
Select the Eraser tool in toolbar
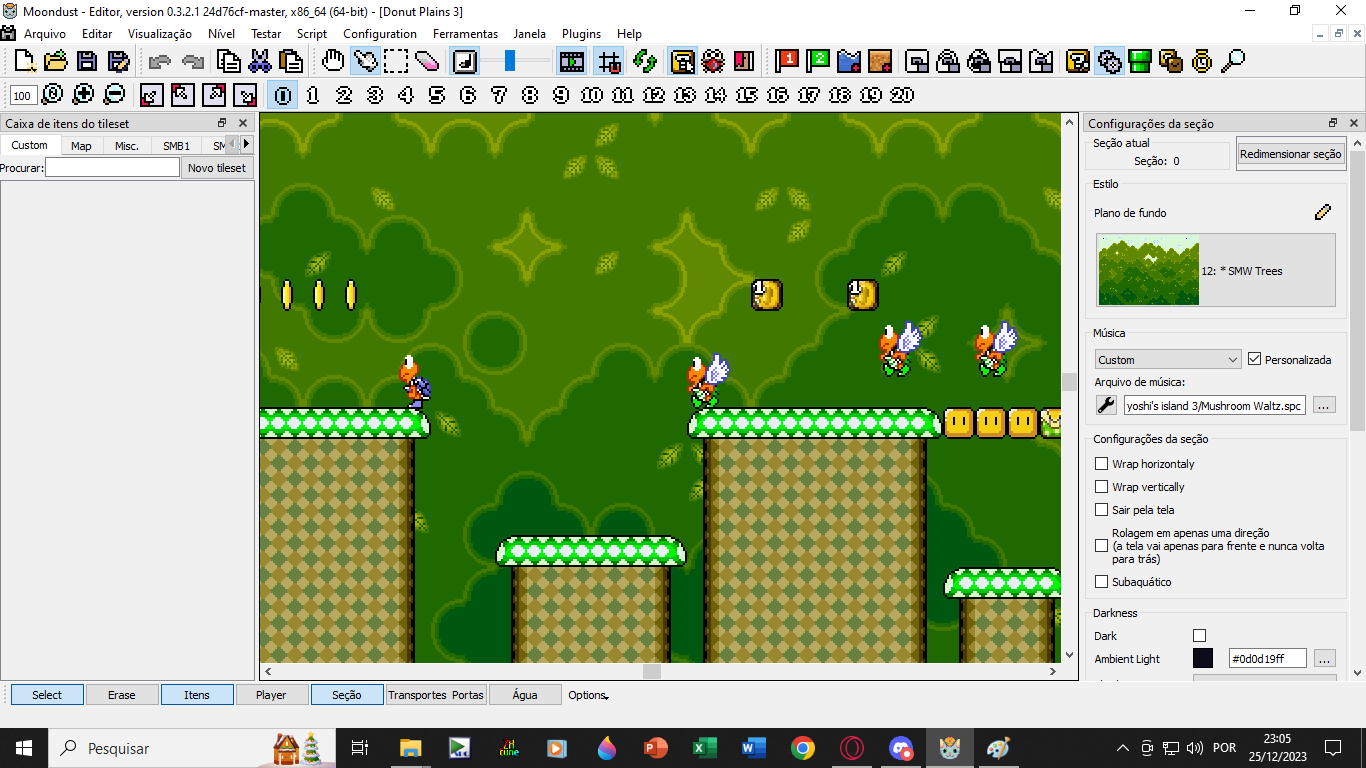pyautogui.click(x=427, y=61)
